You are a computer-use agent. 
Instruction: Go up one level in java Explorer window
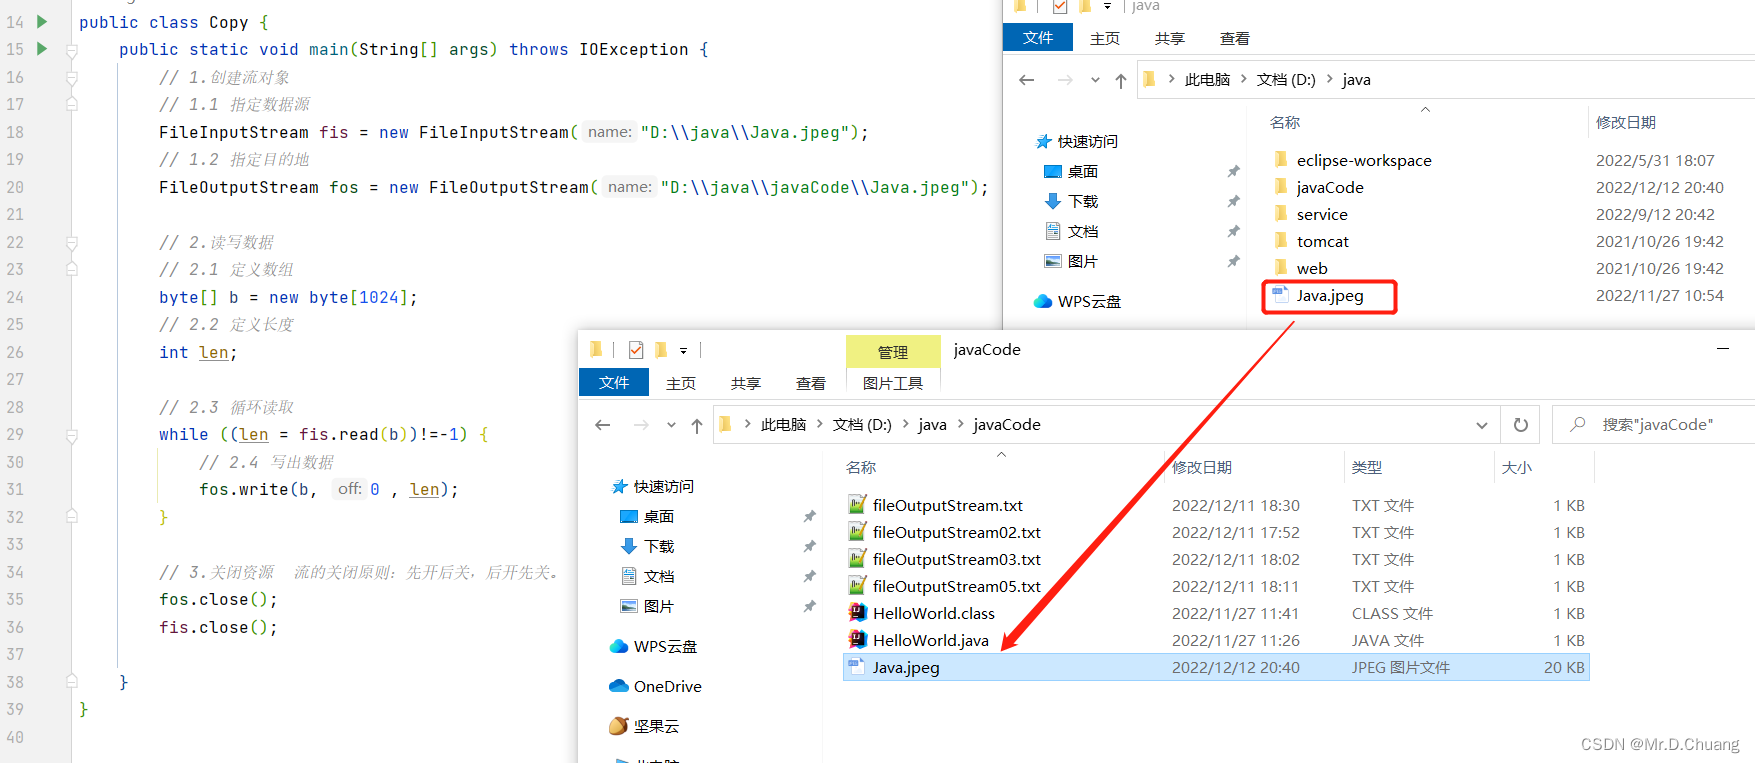click(1120, 80)
